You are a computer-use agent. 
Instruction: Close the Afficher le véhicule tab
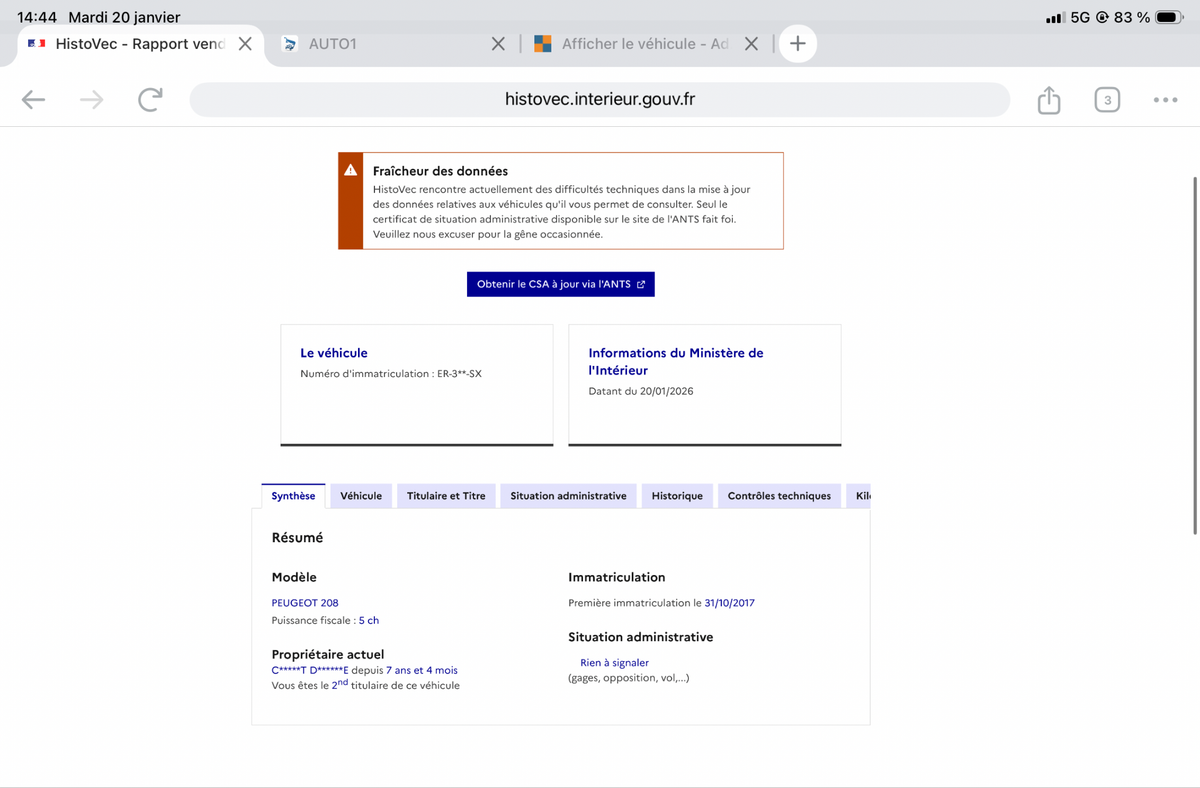pos(752,44)
